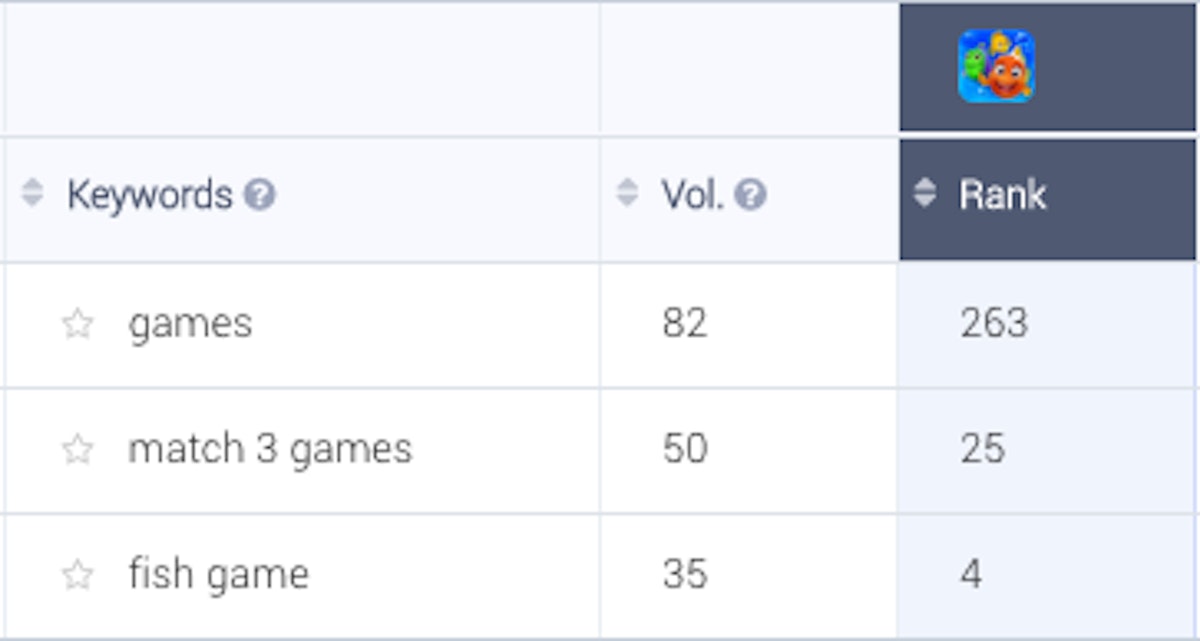Click the help icon beside Keywords
Screen dimensions: 1200x641
click(259, 195)
